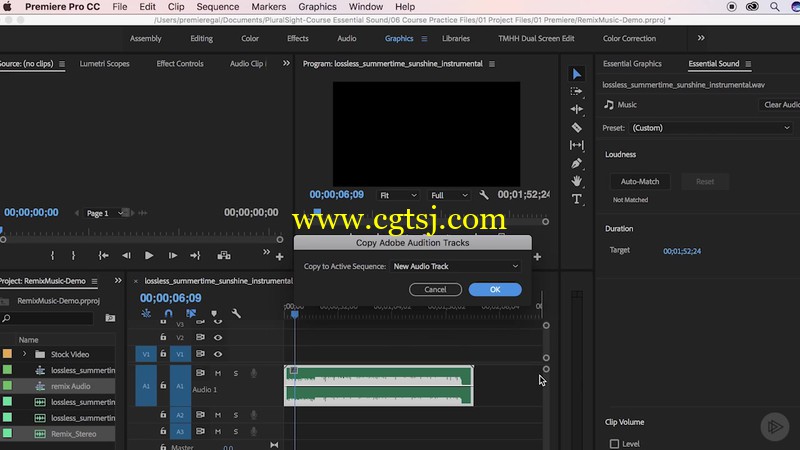800x450 pixels.
Task: Select the Ripple Edit tool
Action: pos(577,109)
